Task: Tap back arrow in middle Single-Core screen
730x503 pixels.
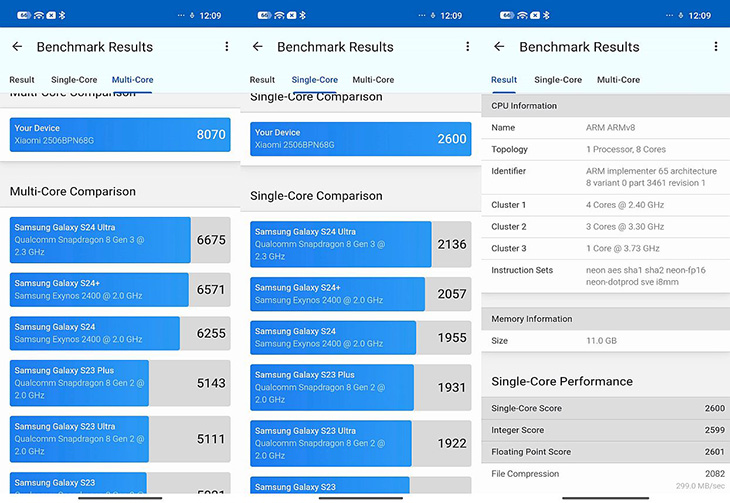Action: 257,47
